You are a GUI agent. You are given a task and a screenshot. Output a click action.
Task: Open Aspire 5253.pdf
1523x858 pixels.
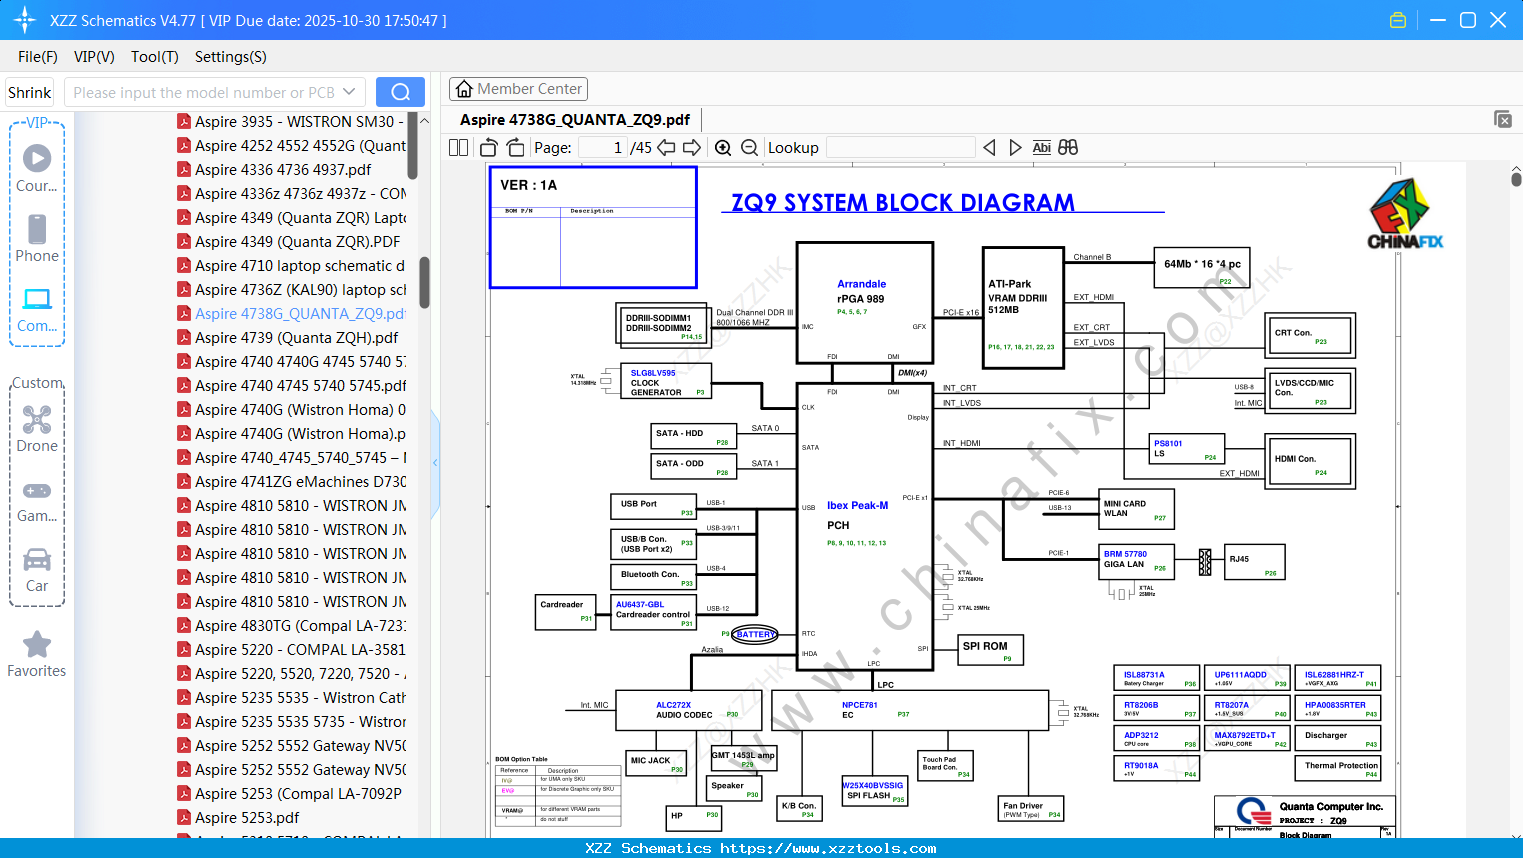click(x=247, y=817)
